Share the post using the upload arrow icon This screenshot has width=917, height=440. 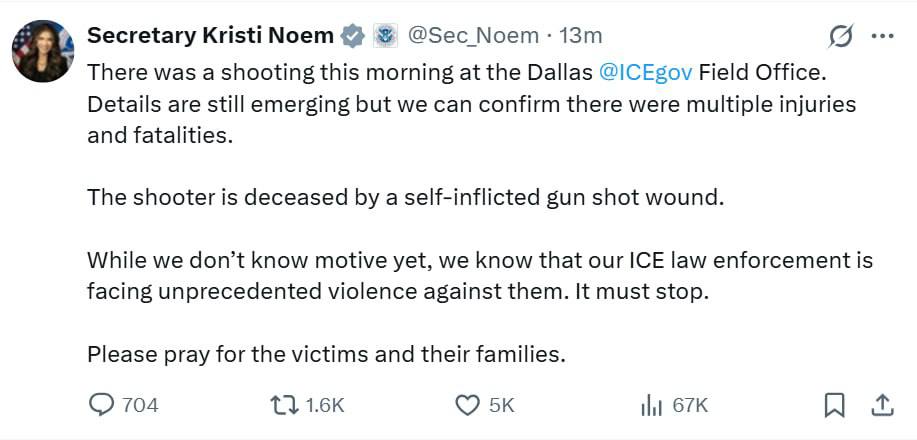(x=882, y=405)
